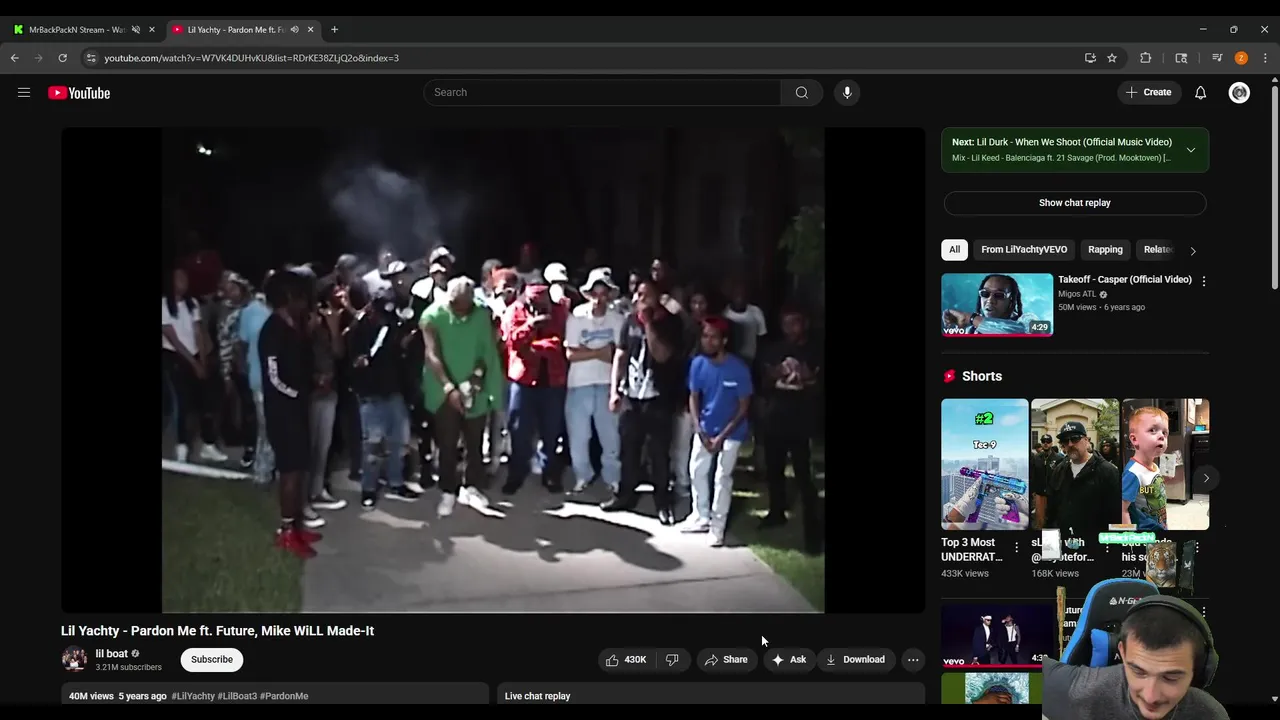The height and width of the screenshot is (720, 1280).
Task: Click the 40M views 5 years ago text
Action: pyautogui.click(x=118, y=696)
